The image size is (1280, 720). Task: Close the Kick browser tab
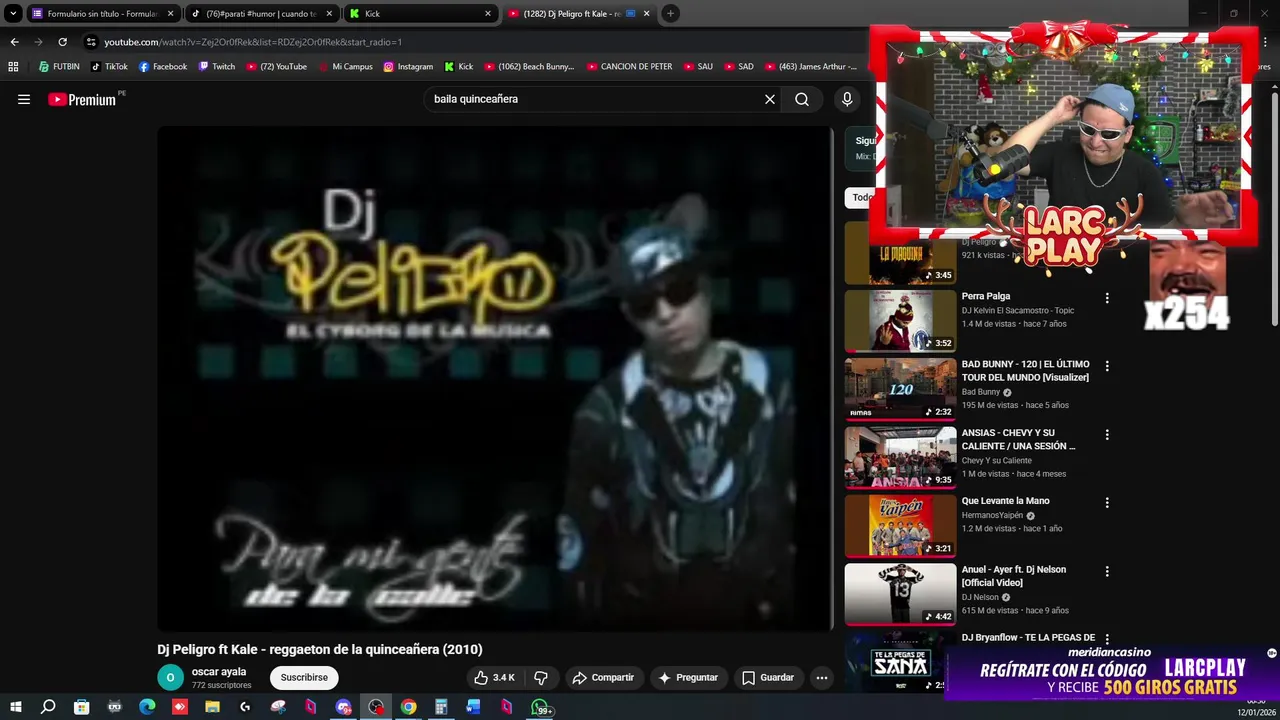[488, 14]
